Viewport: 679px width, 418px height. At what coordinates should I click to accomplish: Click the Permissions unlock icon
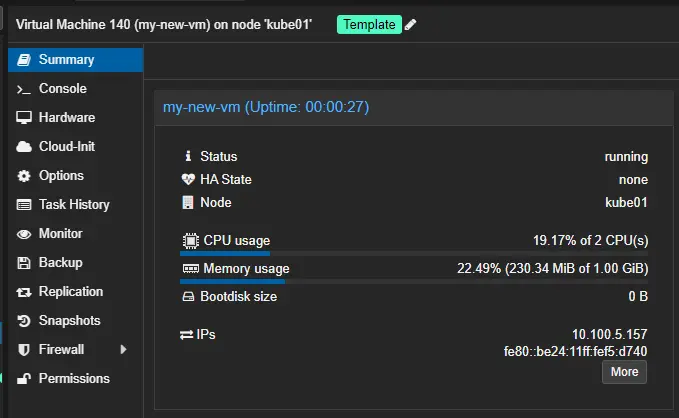pyautogui.click(x=24, y=379)
